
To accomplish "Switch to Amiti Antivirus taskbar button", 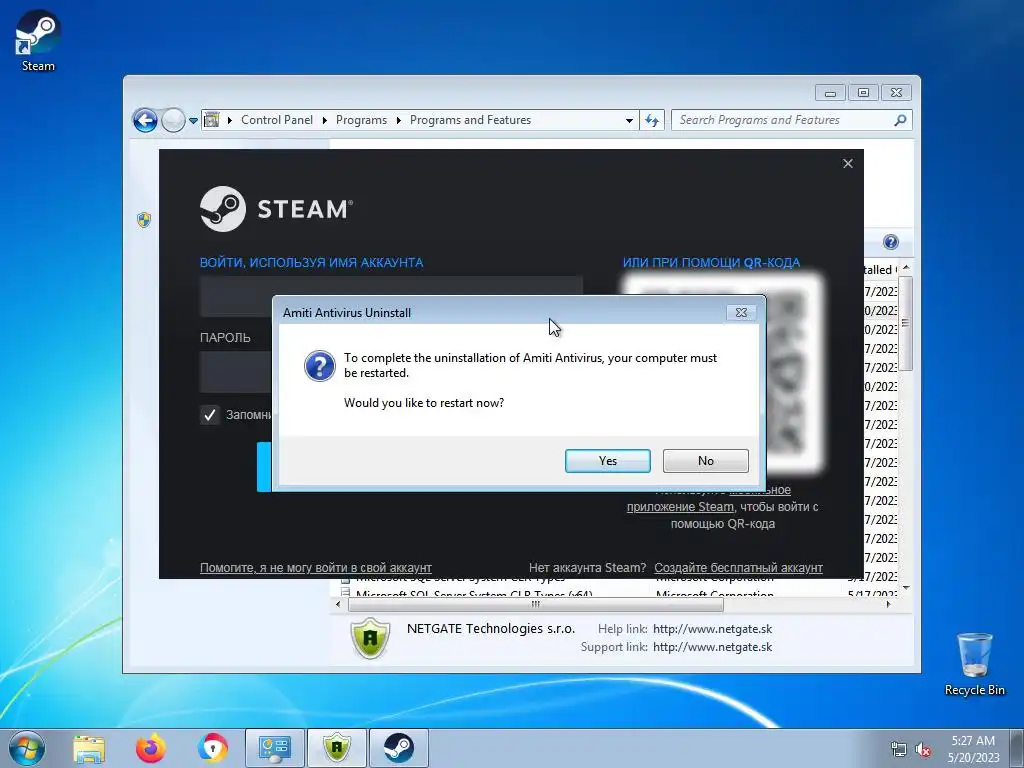I will pos(337,748).
